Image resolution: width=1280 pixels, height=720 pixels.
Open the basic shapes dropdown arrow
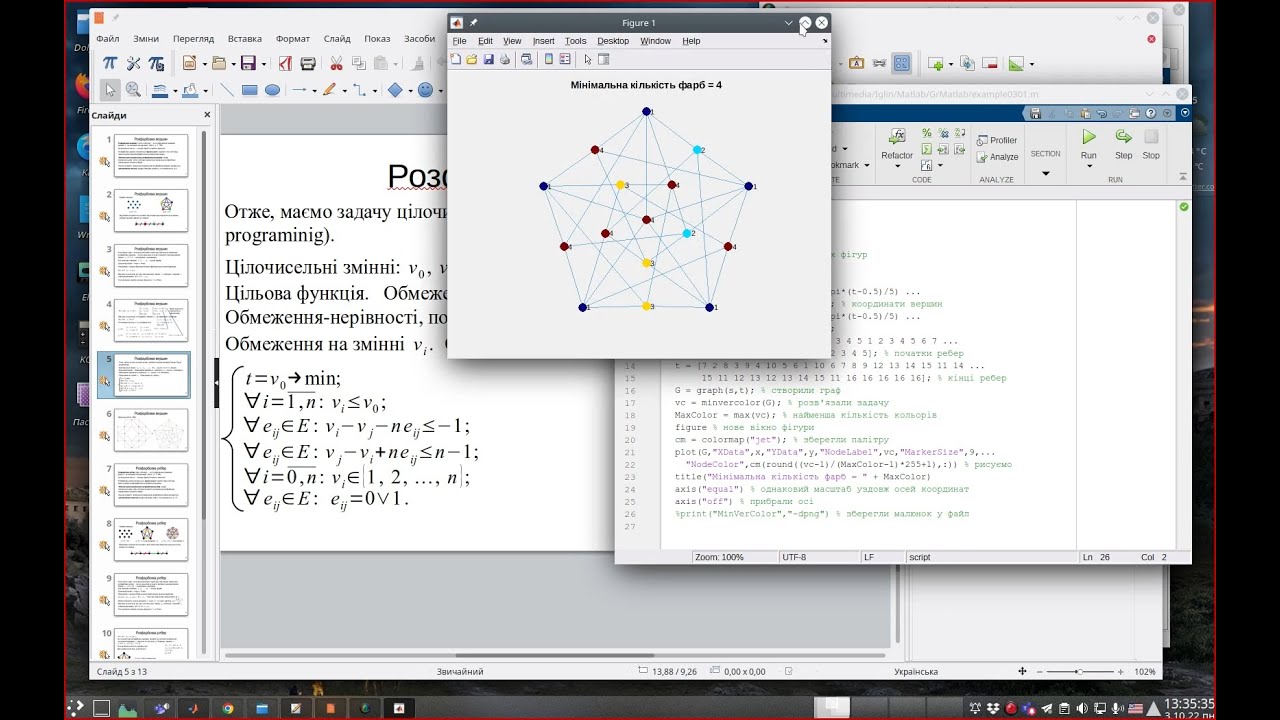click(x=409, y=91)
